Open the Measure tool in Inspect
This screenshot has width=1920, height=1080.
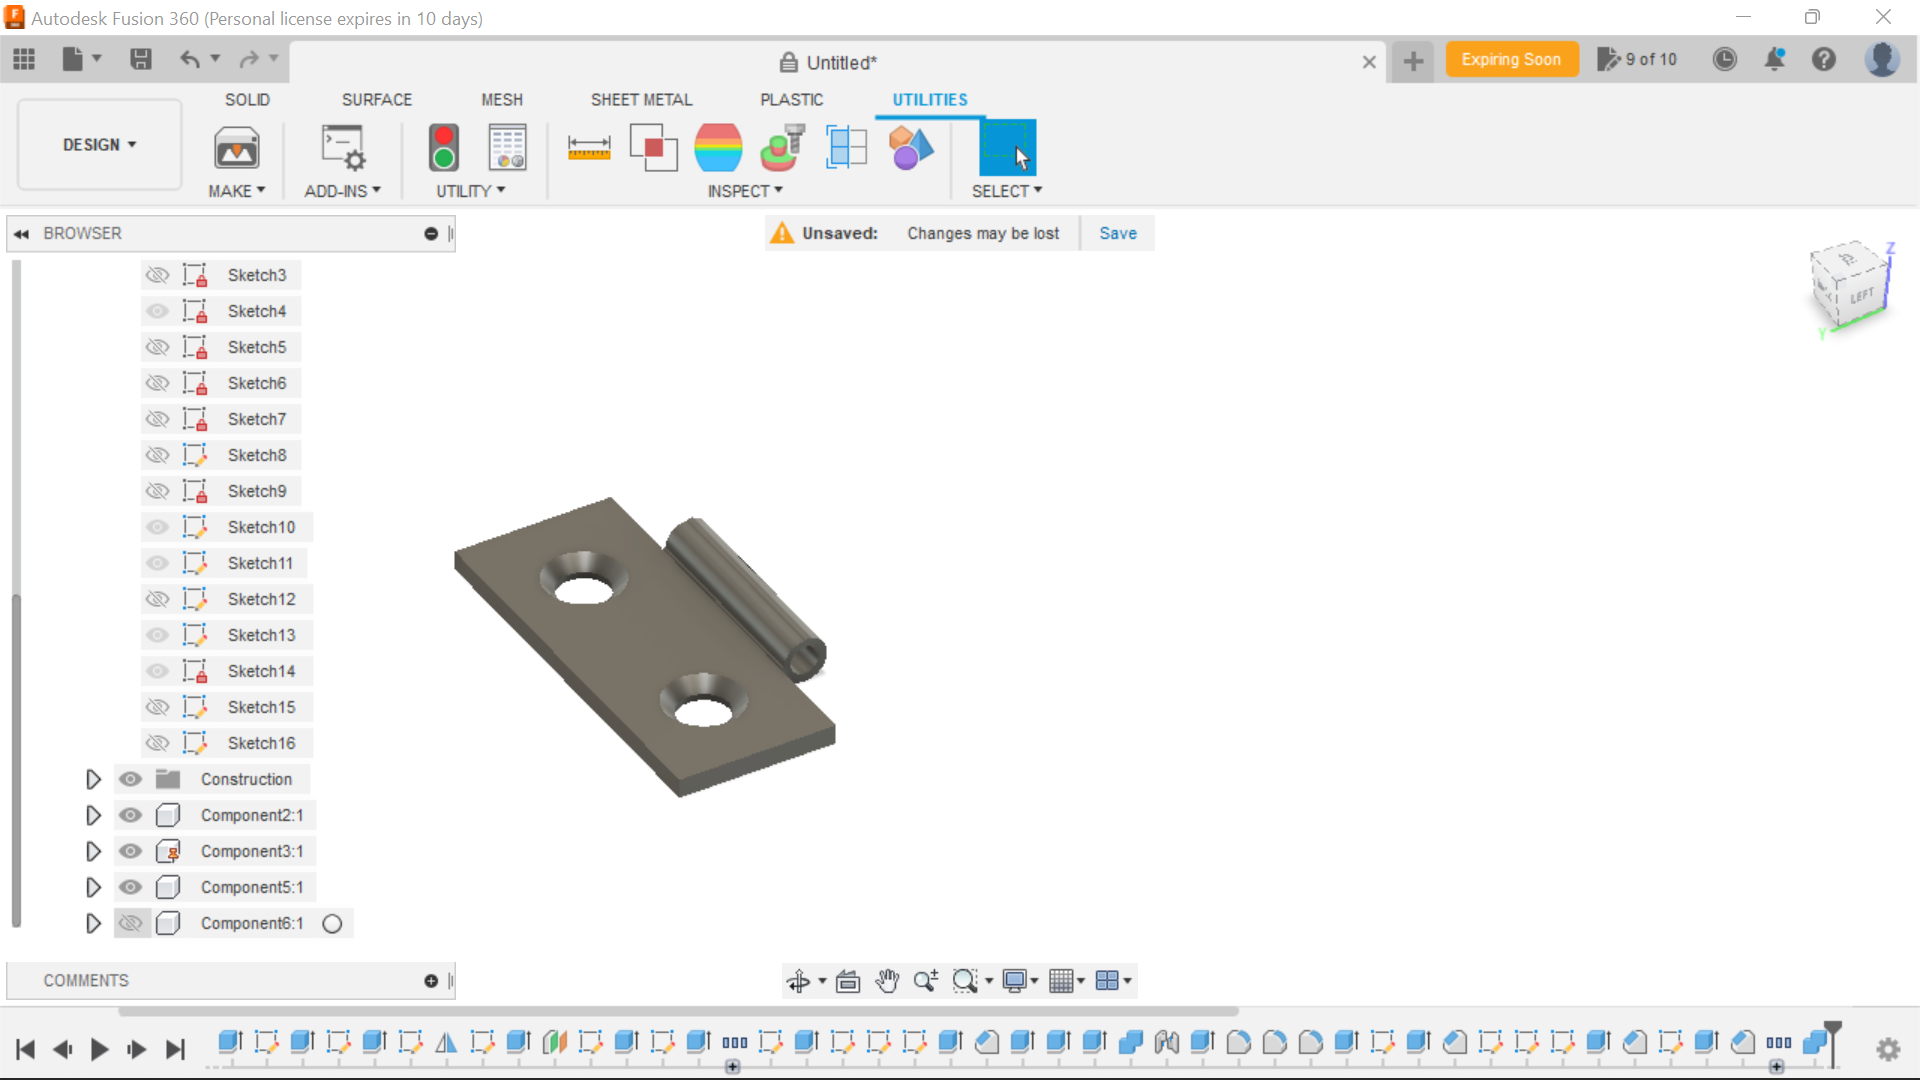[587, 146]
